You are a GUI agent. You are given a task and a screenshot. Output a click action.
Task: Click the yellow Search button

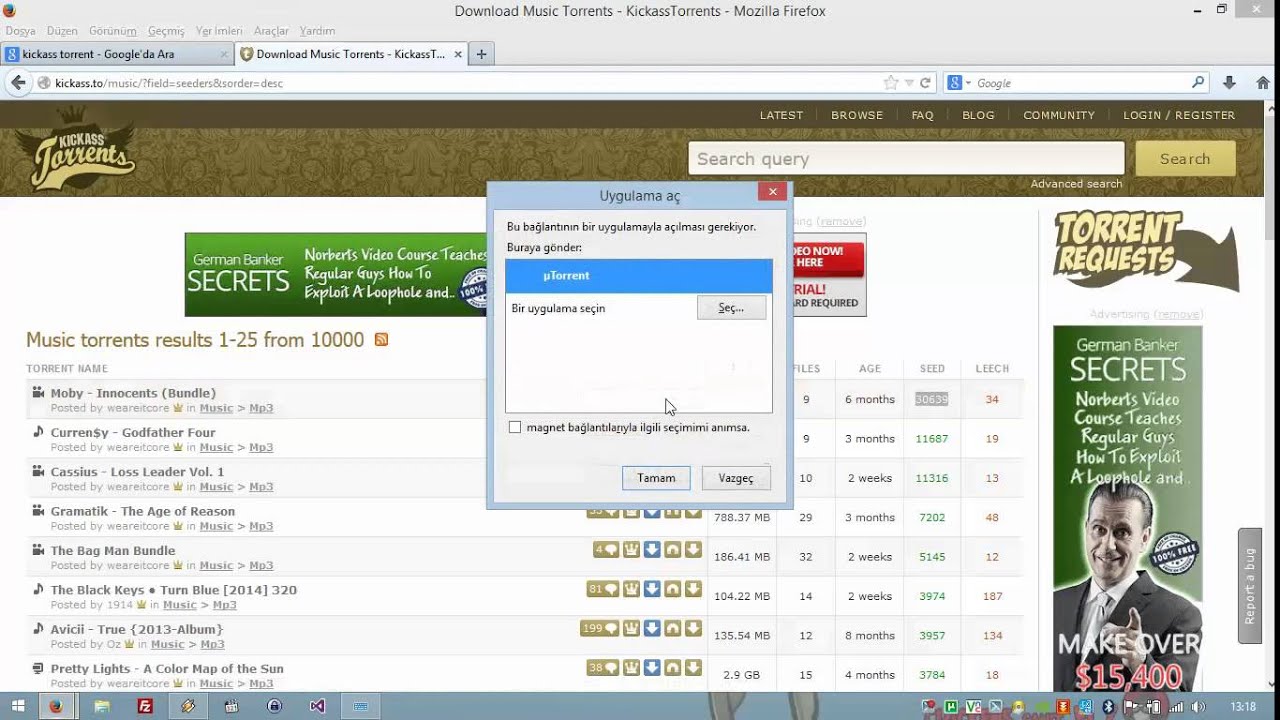(1185, 158)
